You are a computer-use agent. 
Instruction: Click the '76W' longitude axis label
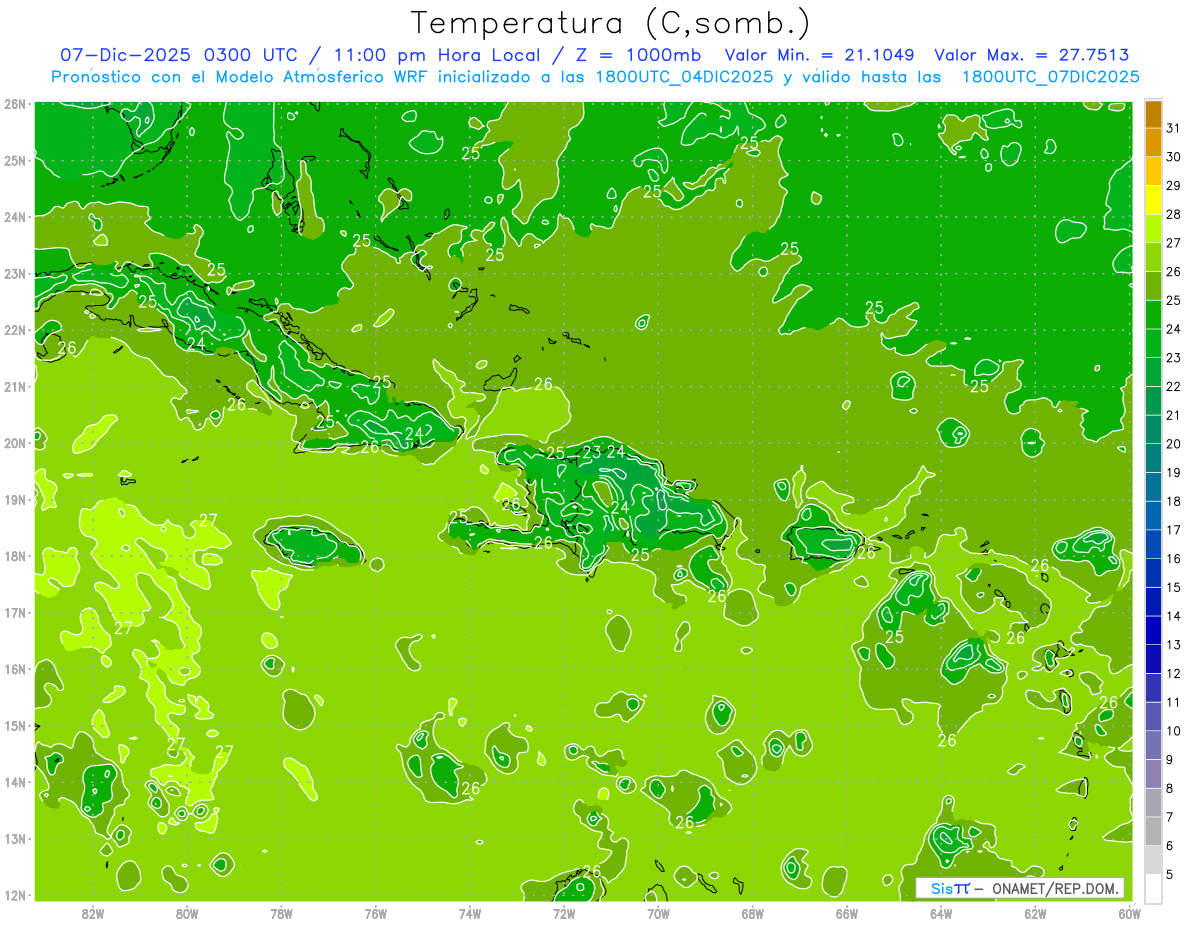(375, 913)
